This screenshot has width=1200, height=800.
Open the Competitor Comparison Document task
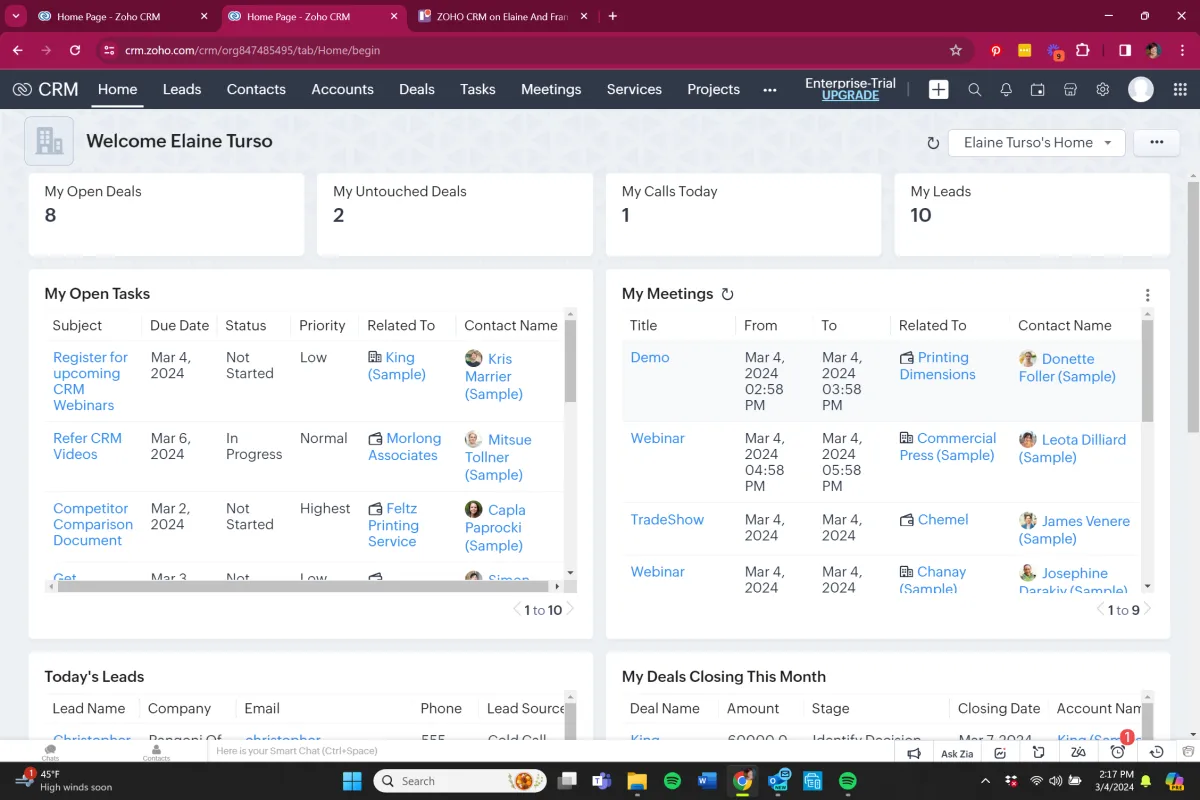tap(92, 524)
